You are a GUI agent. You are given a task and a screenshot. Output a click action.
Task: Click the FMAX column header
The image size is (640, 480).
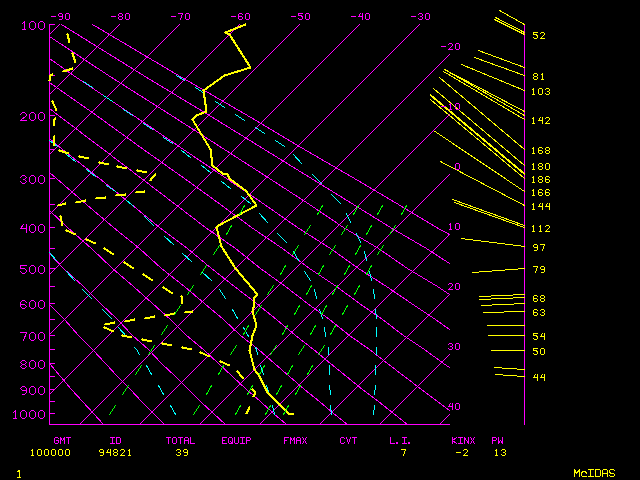[295, 440]
